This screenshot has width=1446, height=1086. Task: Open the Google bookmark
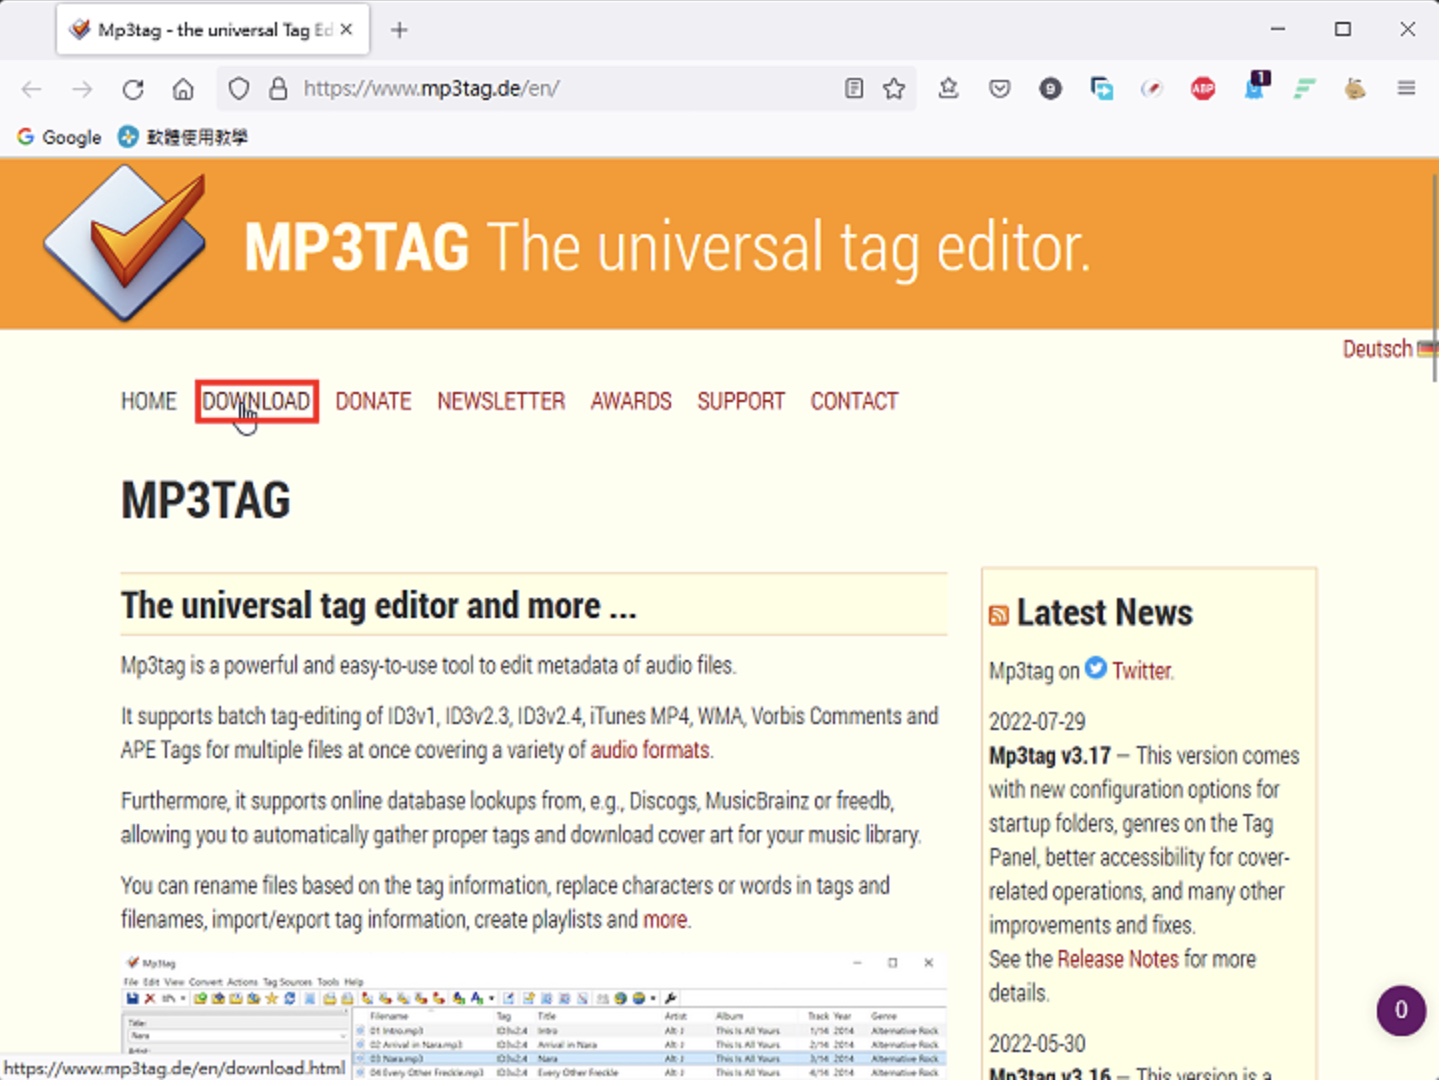point(60,138)
